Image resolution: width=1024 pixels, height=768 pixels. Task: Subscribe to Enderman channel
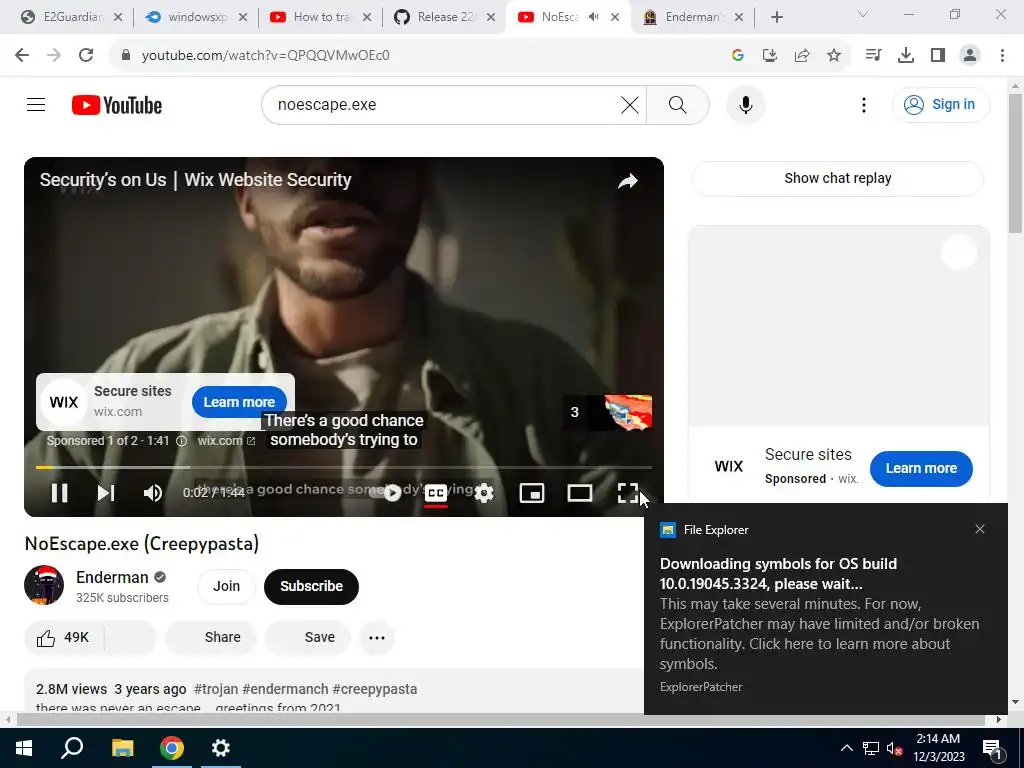click(311, 586)
